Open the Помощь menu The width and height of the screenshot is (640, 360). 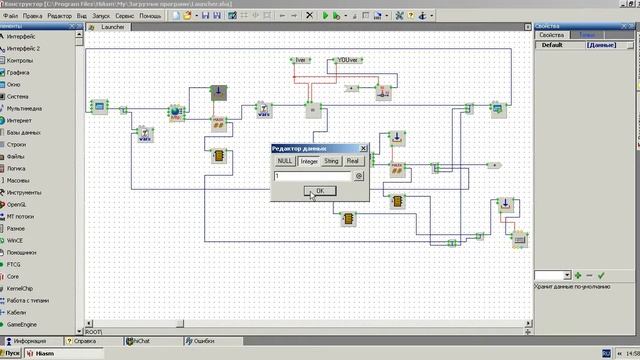150,16
